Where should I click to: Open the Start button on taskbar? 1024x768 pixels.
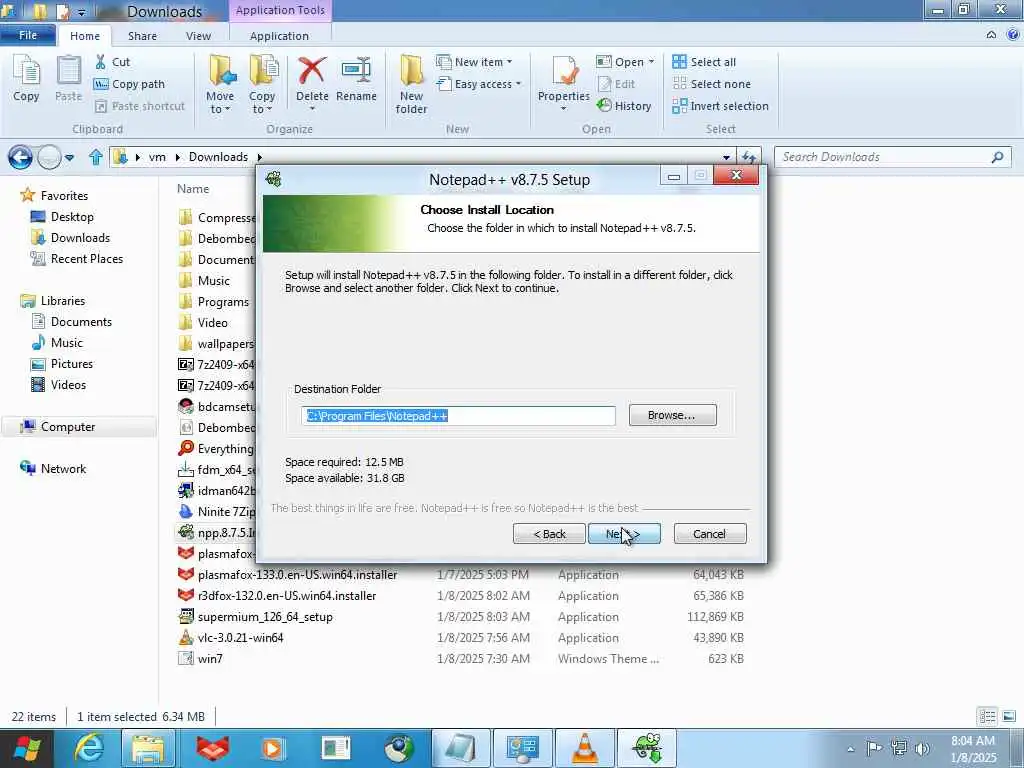(x=26, y=748)
